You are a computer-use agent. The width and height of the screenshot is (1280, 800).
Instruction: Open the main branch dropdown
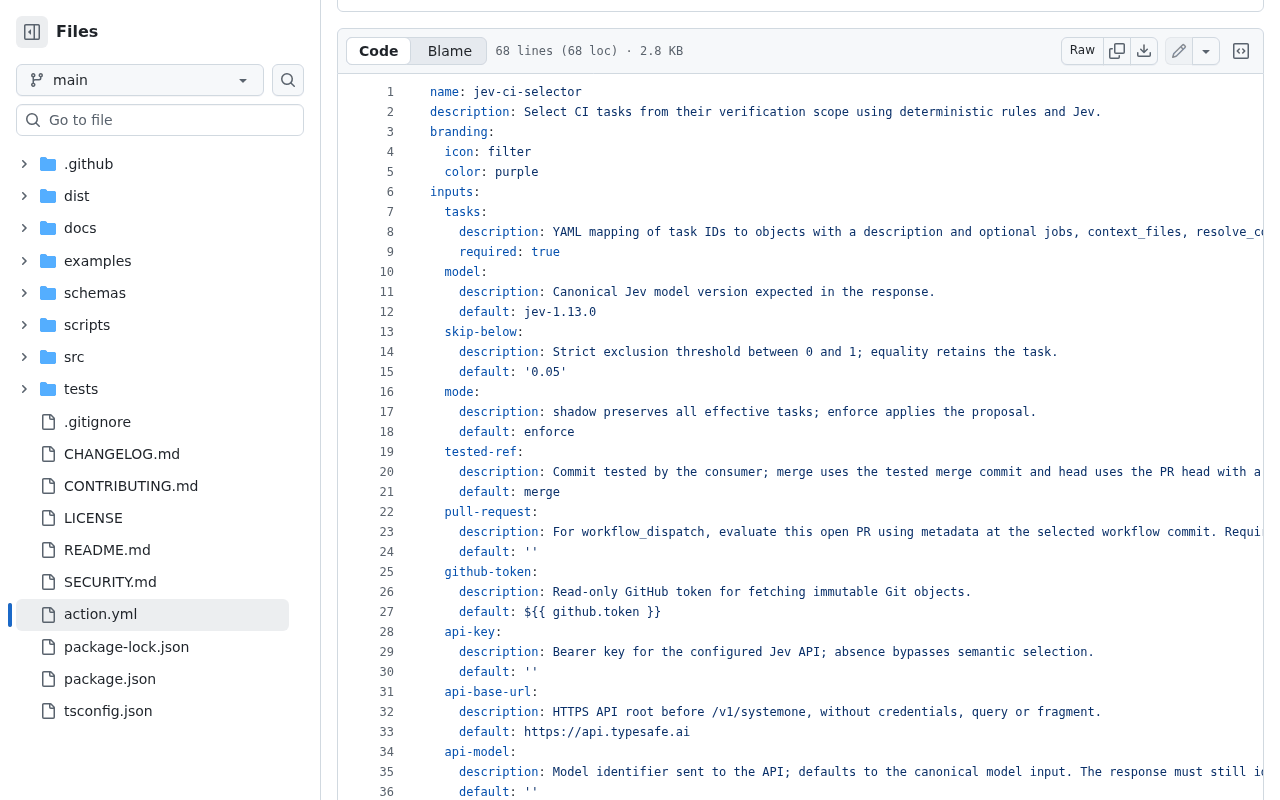[x=140, y=80]
